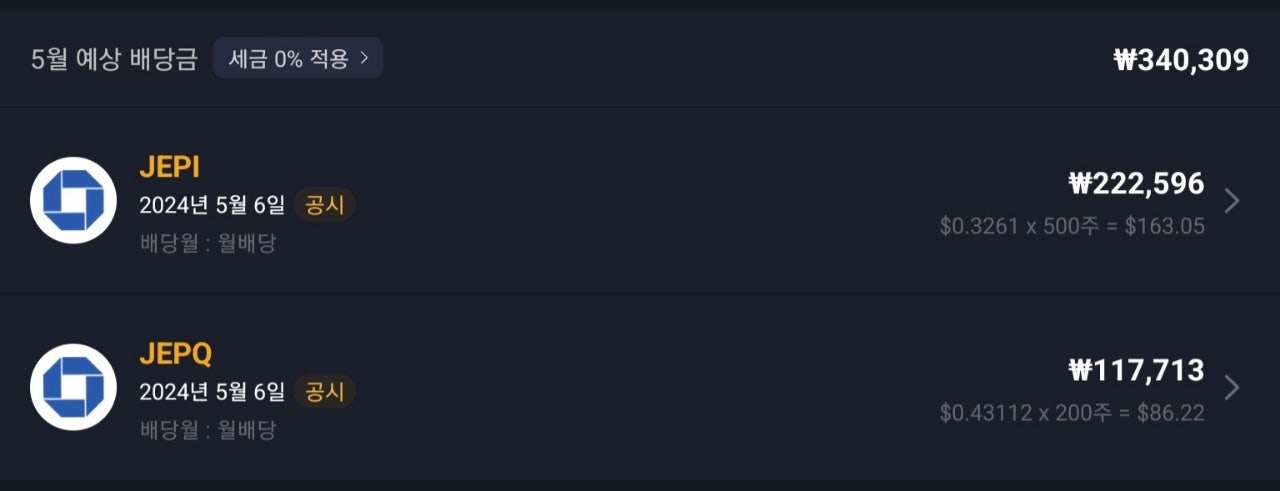Click JEPQ date 2024년 5월 6일
The width and height of the screenshot is (1280, 491).
[212, 392]
